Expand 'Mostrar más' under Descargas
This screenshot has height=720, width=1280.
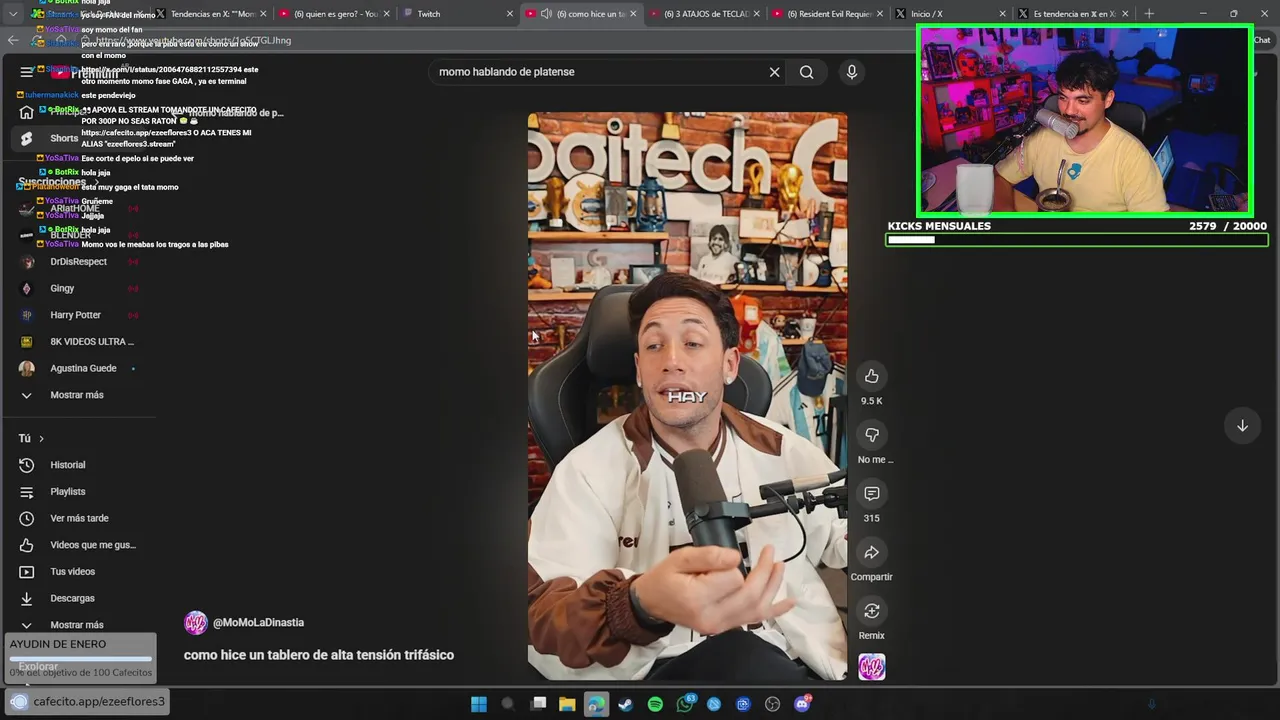click(x=76, y=625)
